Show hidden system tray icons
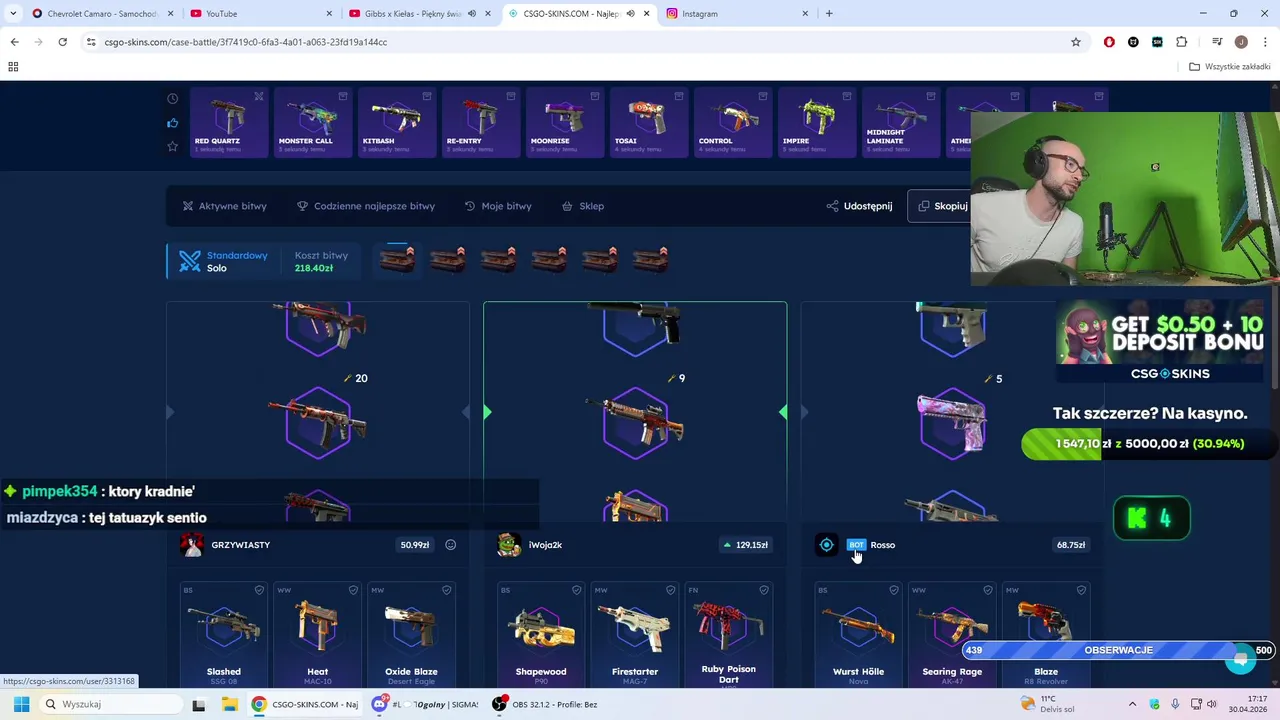 [1132, 704]
